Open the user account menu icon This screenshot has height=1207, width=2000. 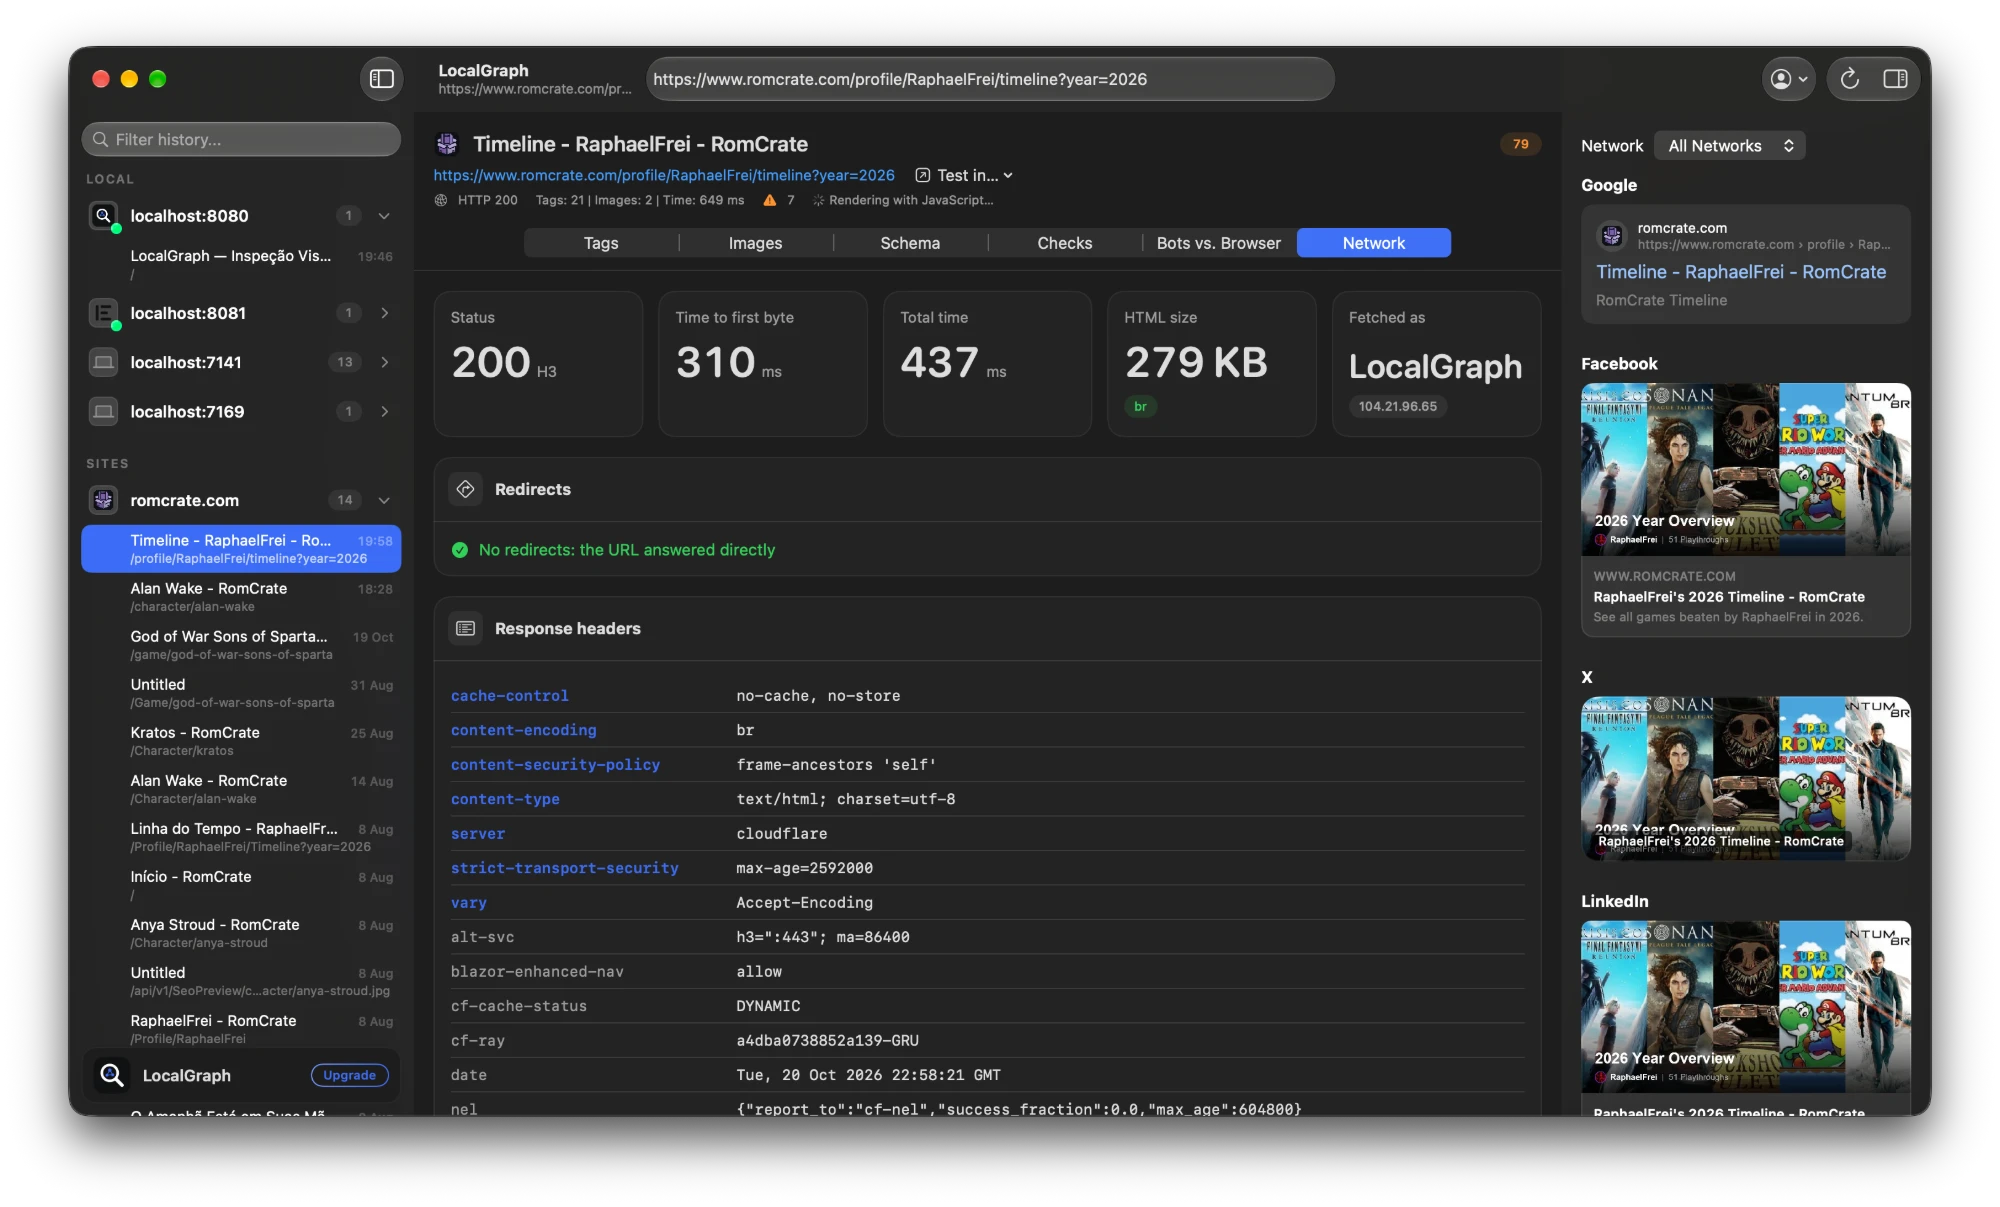(x=1788, y=79)
